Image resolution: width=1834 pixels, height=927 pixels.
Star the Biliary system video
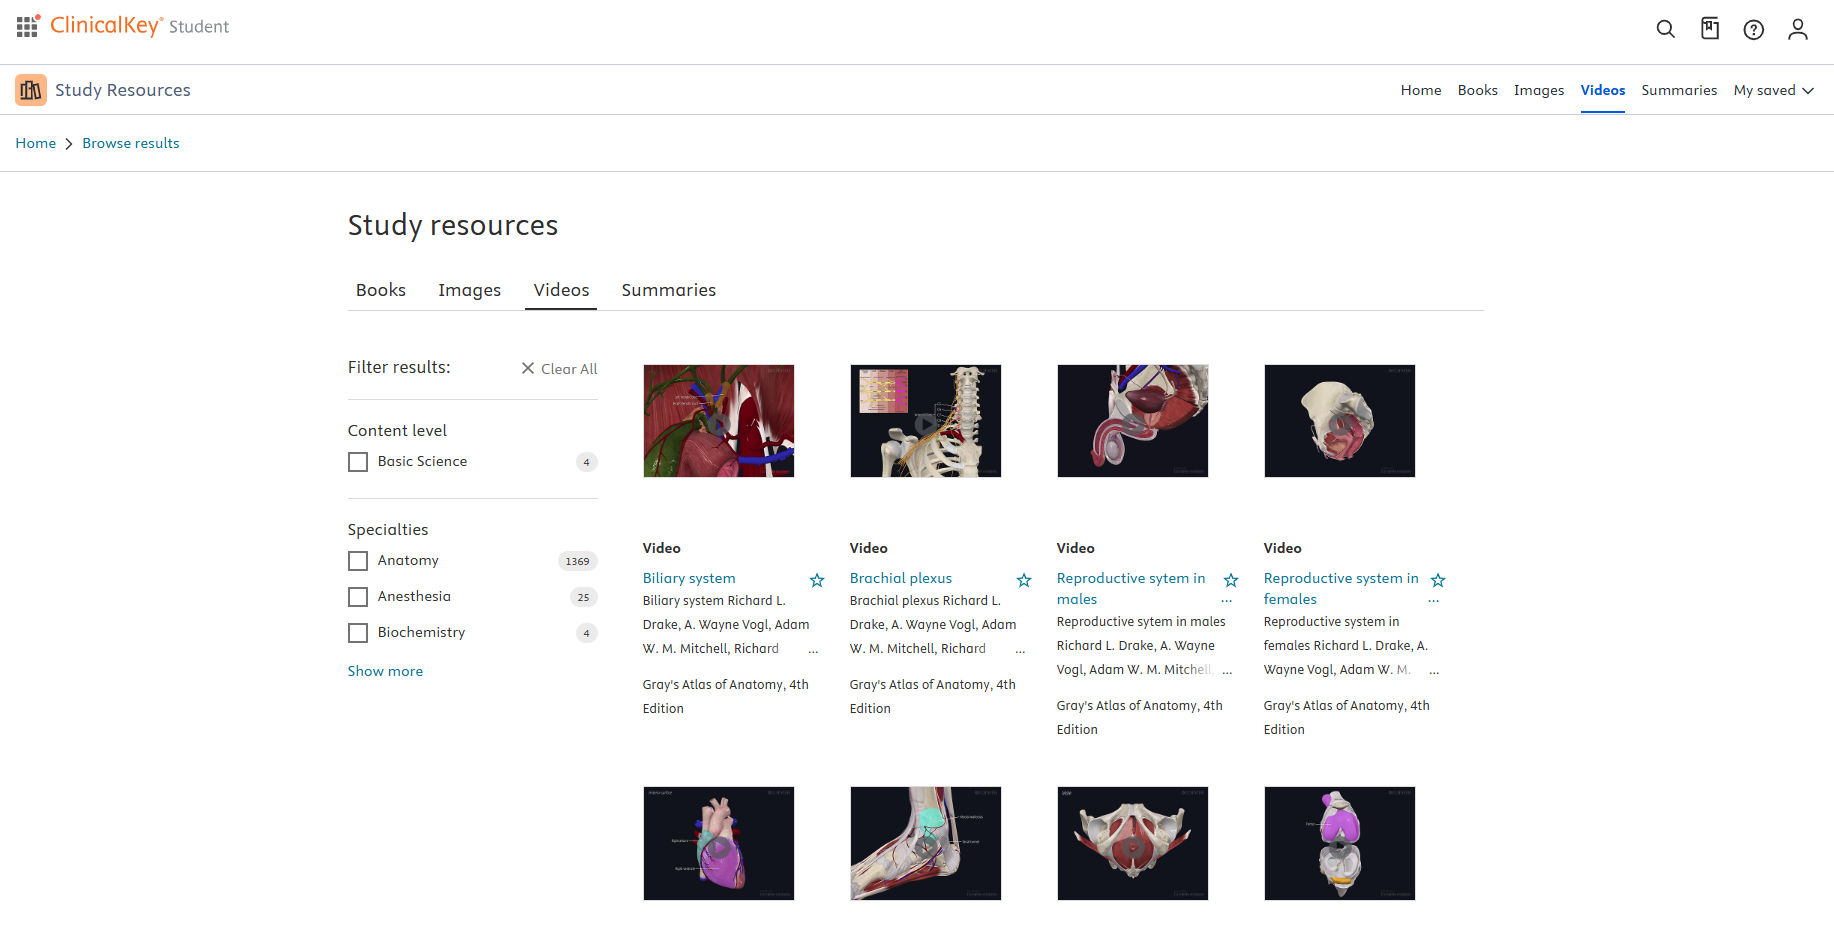pos(817,580)
